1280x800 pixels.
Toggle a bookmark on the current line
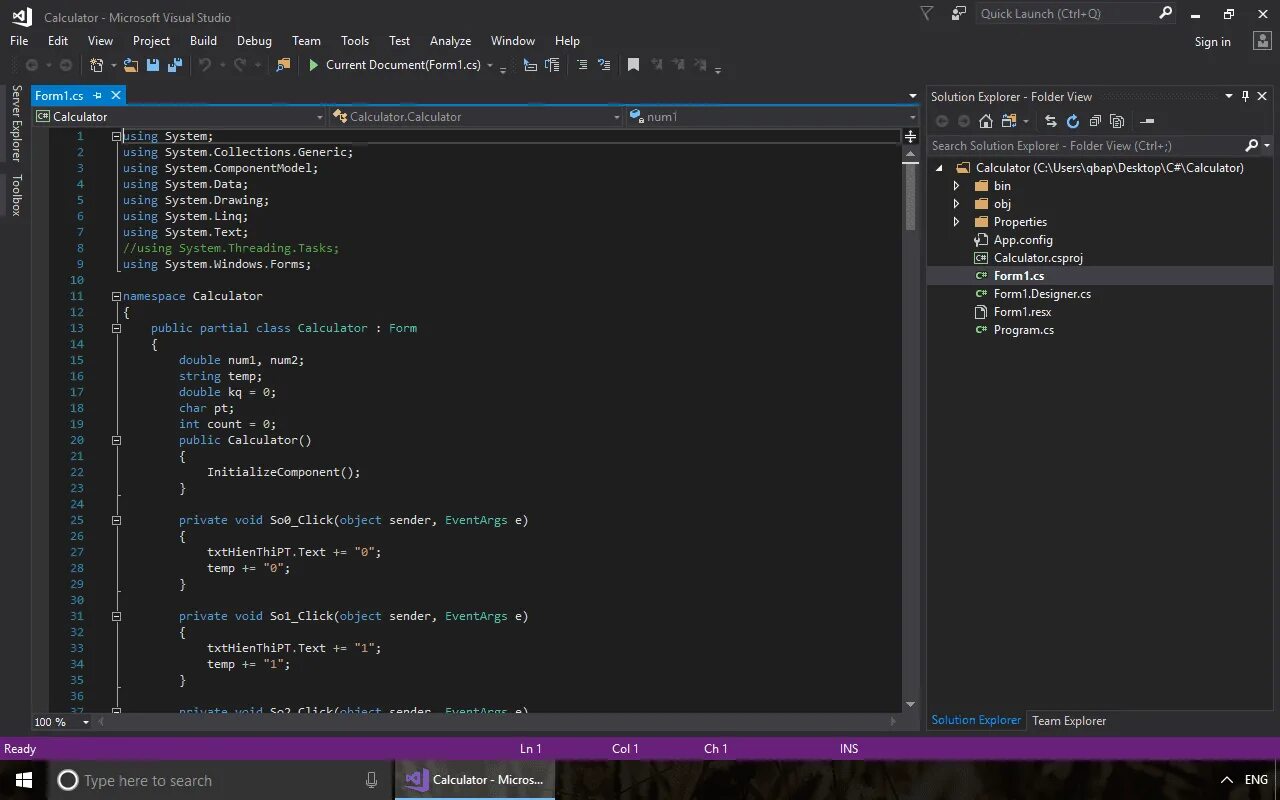click(x=633, y=65)
